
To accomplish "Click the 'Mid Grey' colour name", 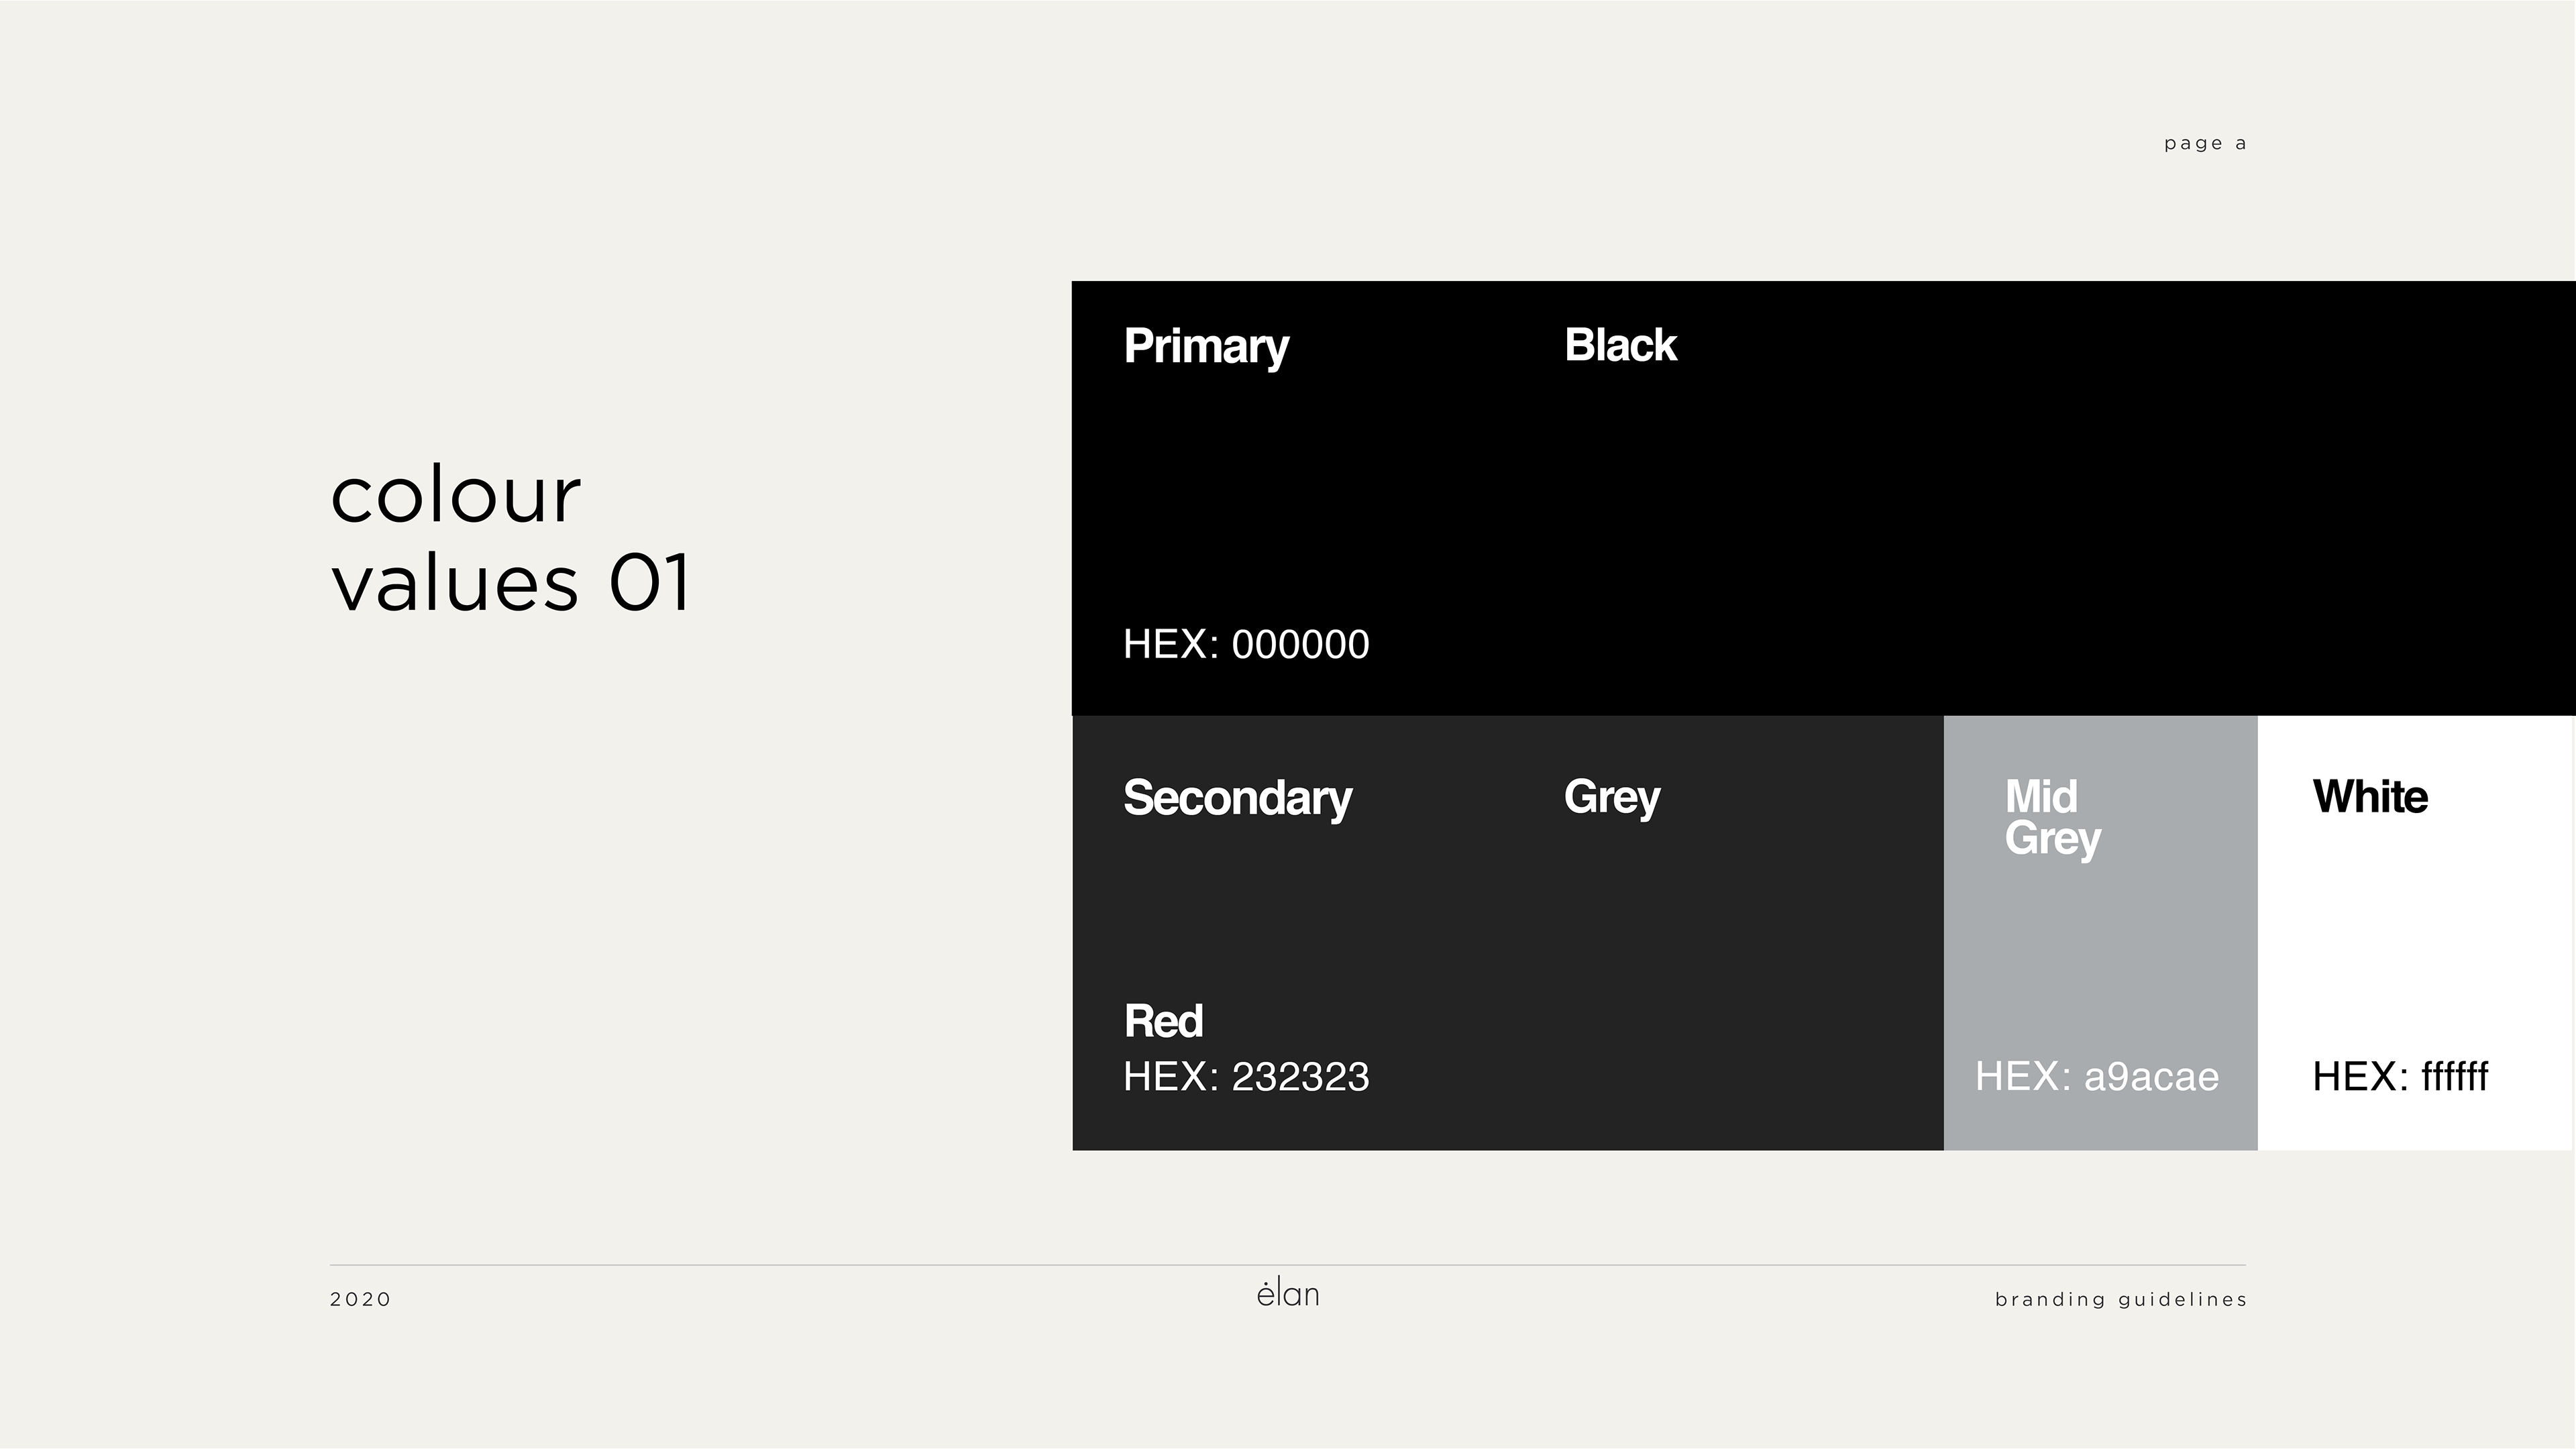I will click(x=2052, y=817).
